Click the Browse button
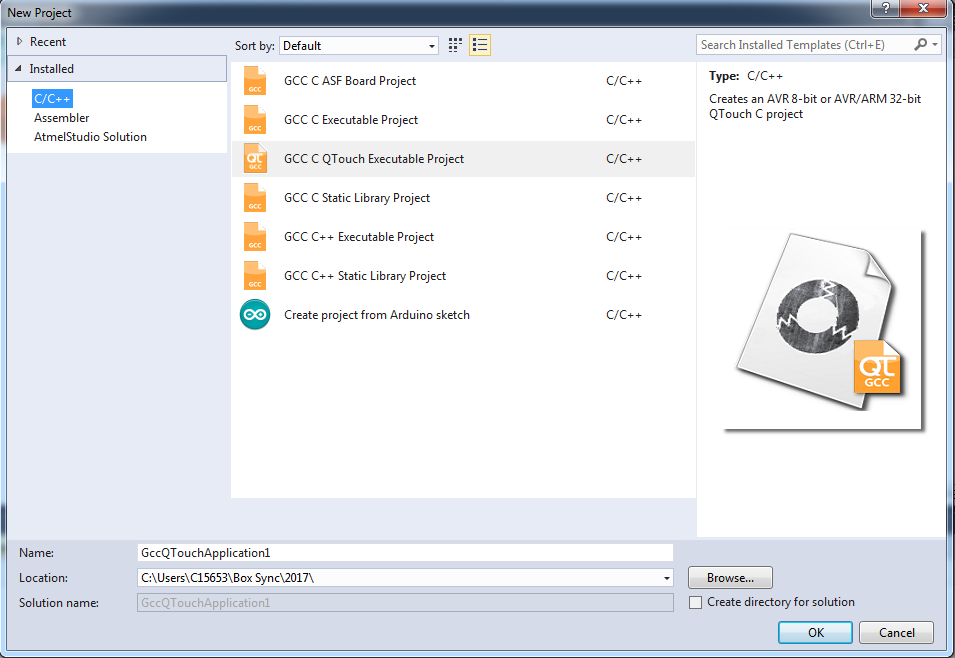955x658 pixels. 730,578
